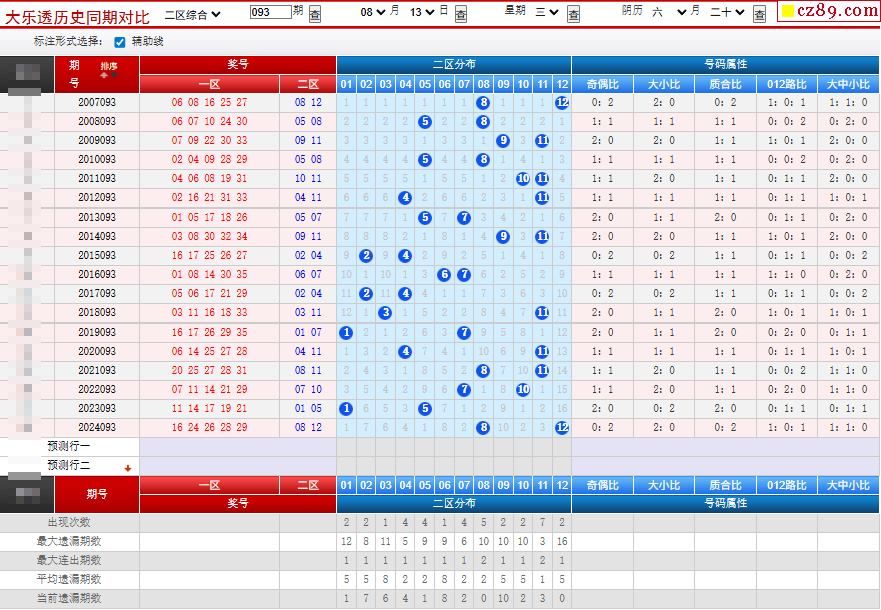Click blue ball 9 in row 2009093

[503, 141]
